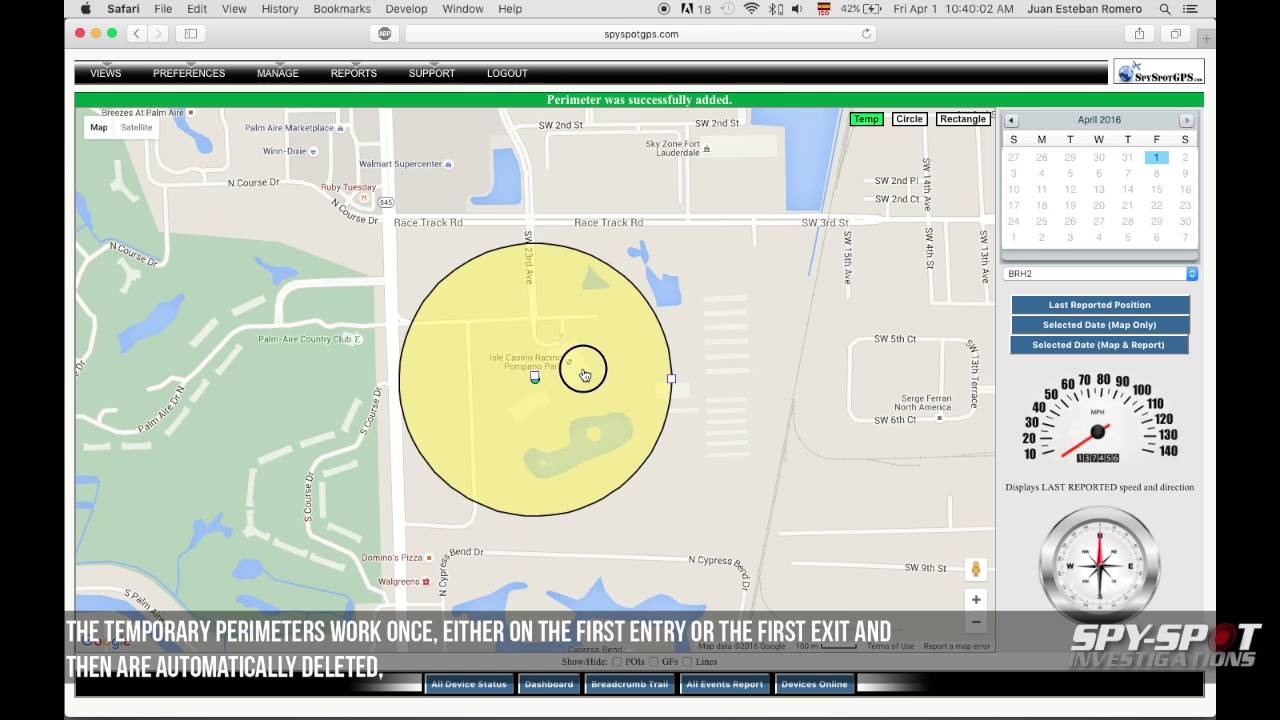Open Breadcrumb Trail
This screenshot has height=720, width=1280.
pos(629,684)
